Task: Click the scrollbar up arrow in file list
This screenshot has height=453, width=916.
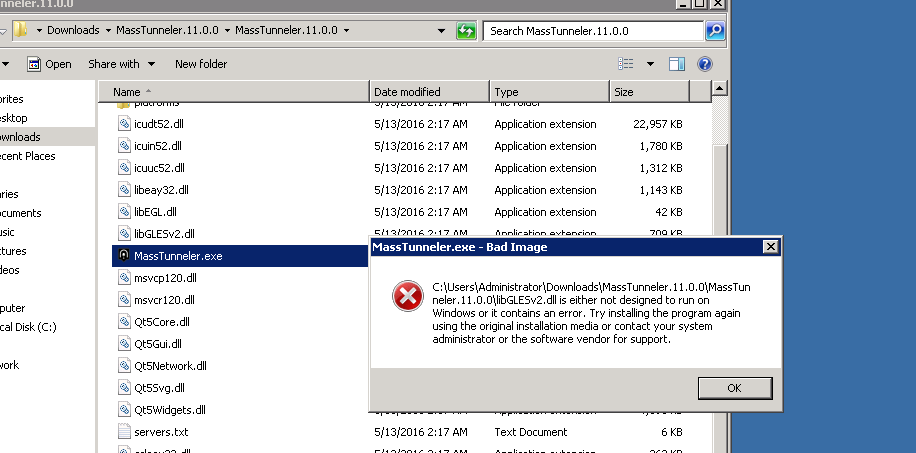Action: 719,89
